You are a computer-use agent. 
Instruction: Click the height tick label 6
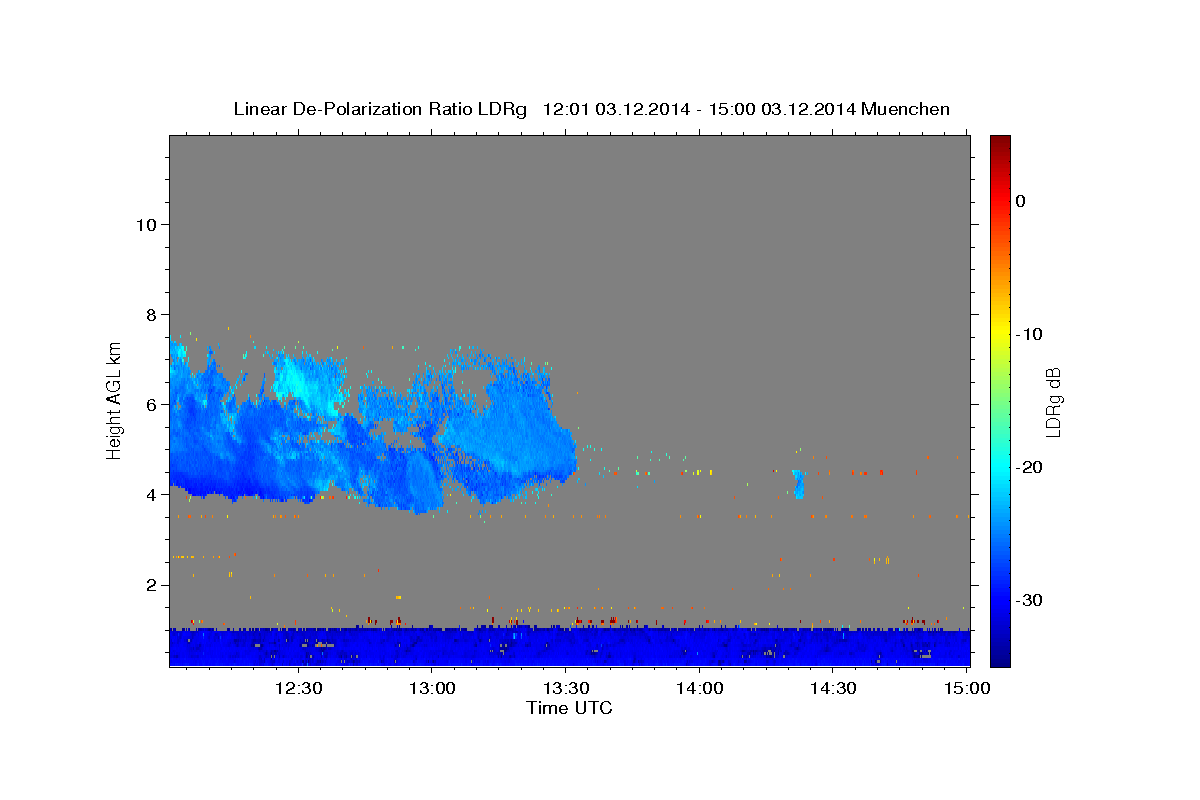click(x=152, y=404)
